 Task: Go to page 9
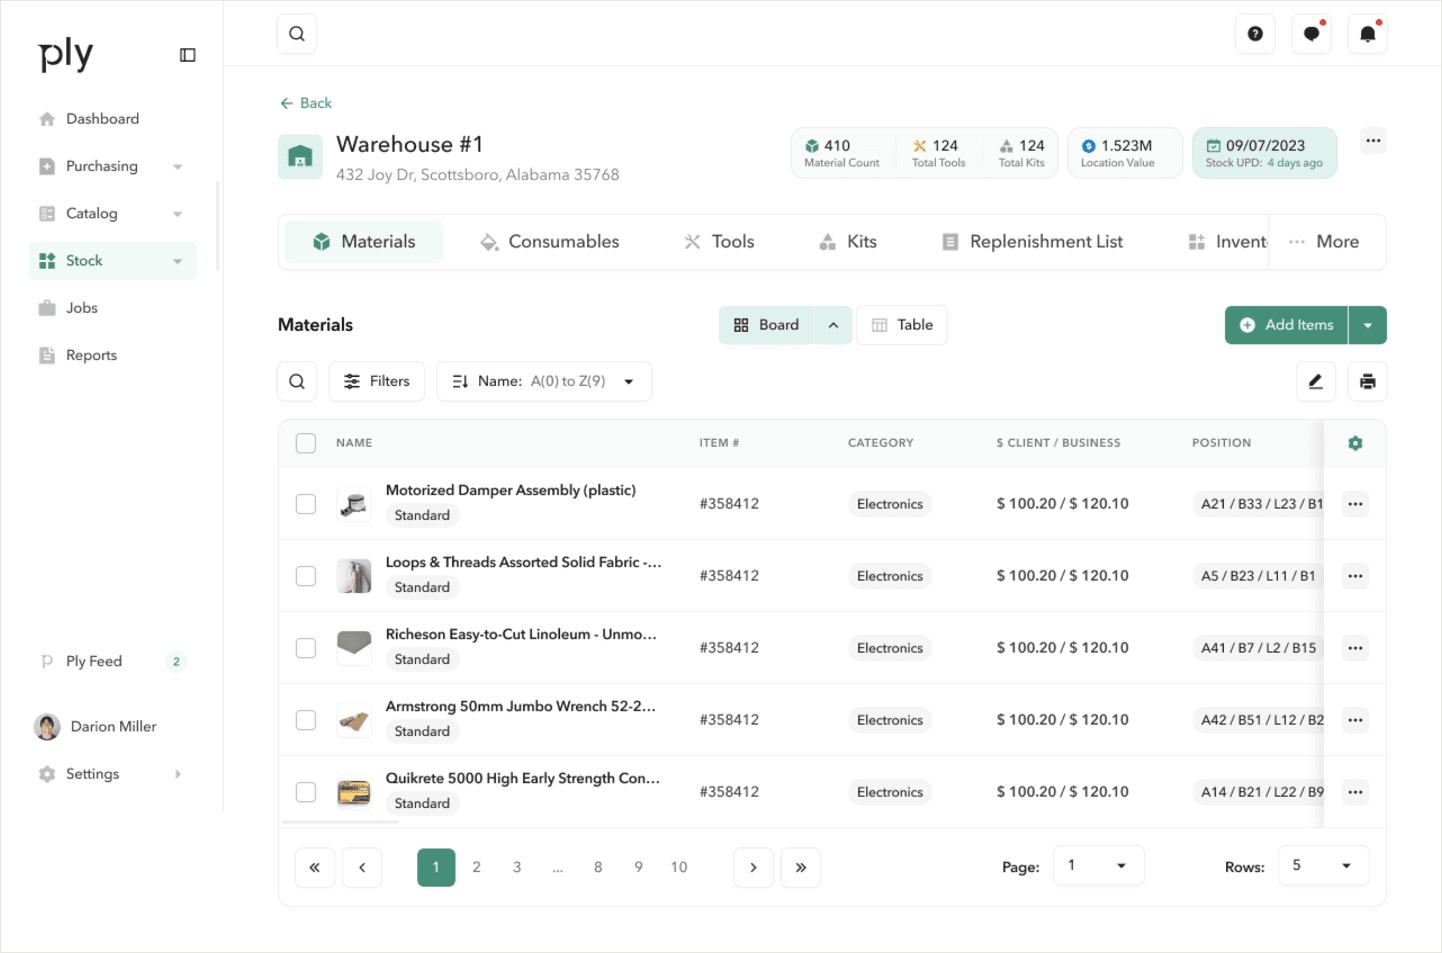point(638,868)
